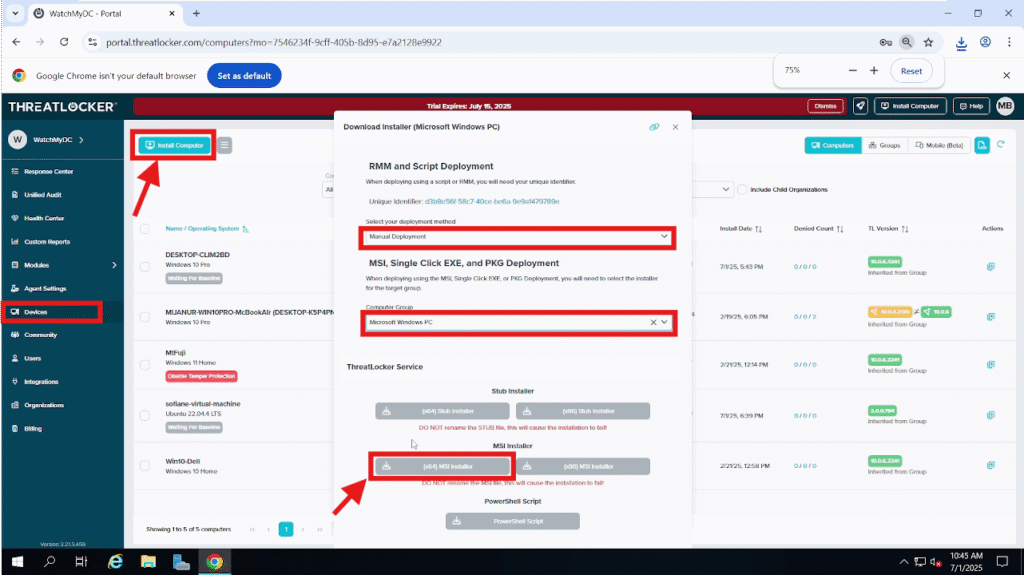Open Unified Audit in sidebar
This screenshot has width=1024, height=575.
tap(42, 195)
